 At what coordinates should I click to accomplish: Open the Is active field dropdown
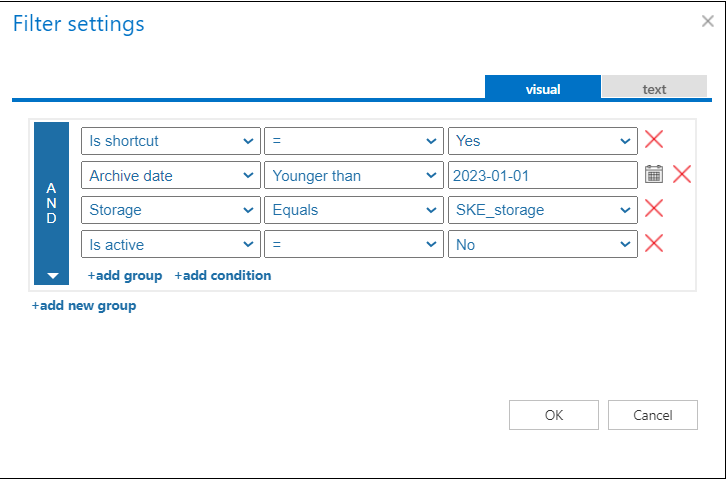[x=170, y=244]
